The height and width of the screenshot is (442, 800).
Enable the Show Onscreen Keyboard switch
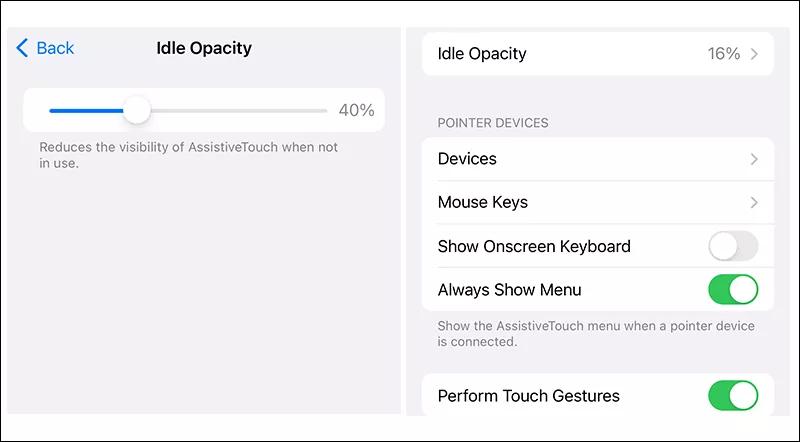[733, 246]
